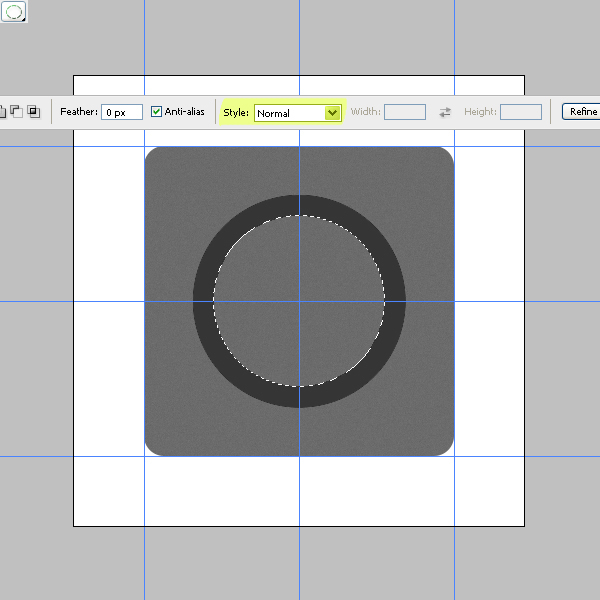The height and width of the screenshot is (600, 600).
Task: Click the Width input field
Action: (405, 112)
